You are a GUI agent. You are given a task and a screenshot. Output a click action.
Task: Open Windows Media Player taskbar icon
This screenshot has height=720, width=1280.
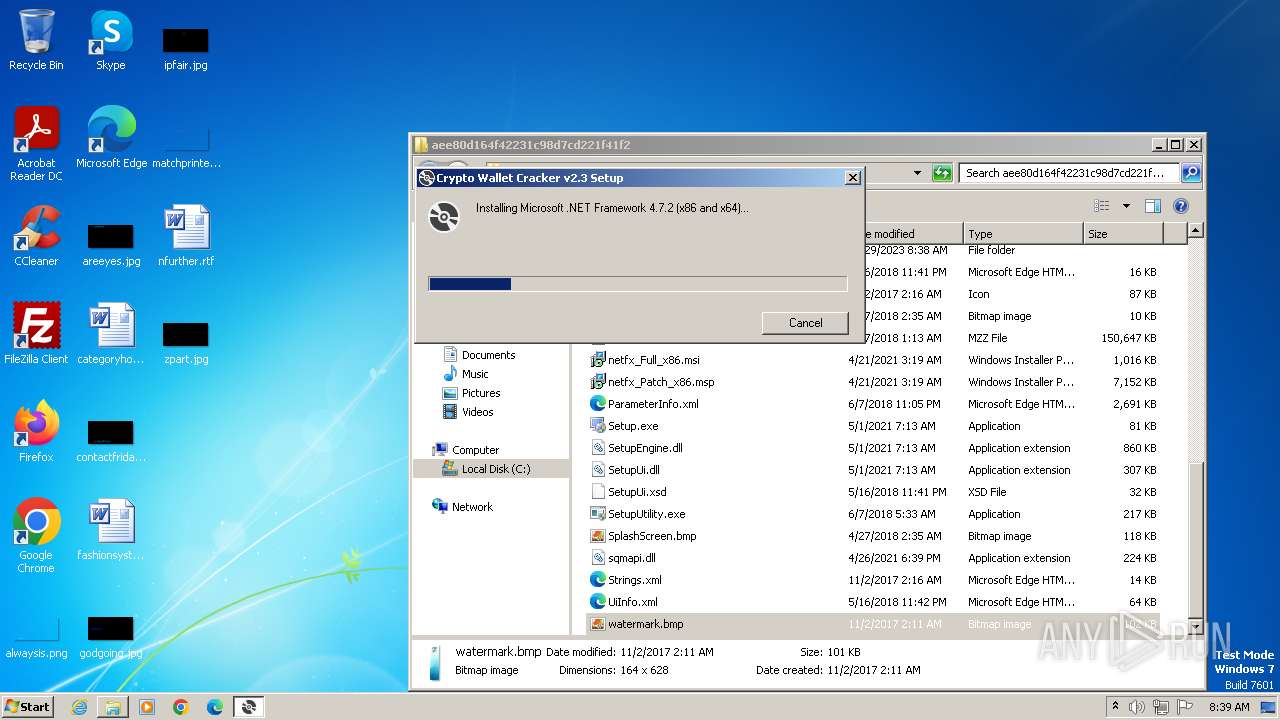pos(147,707)
